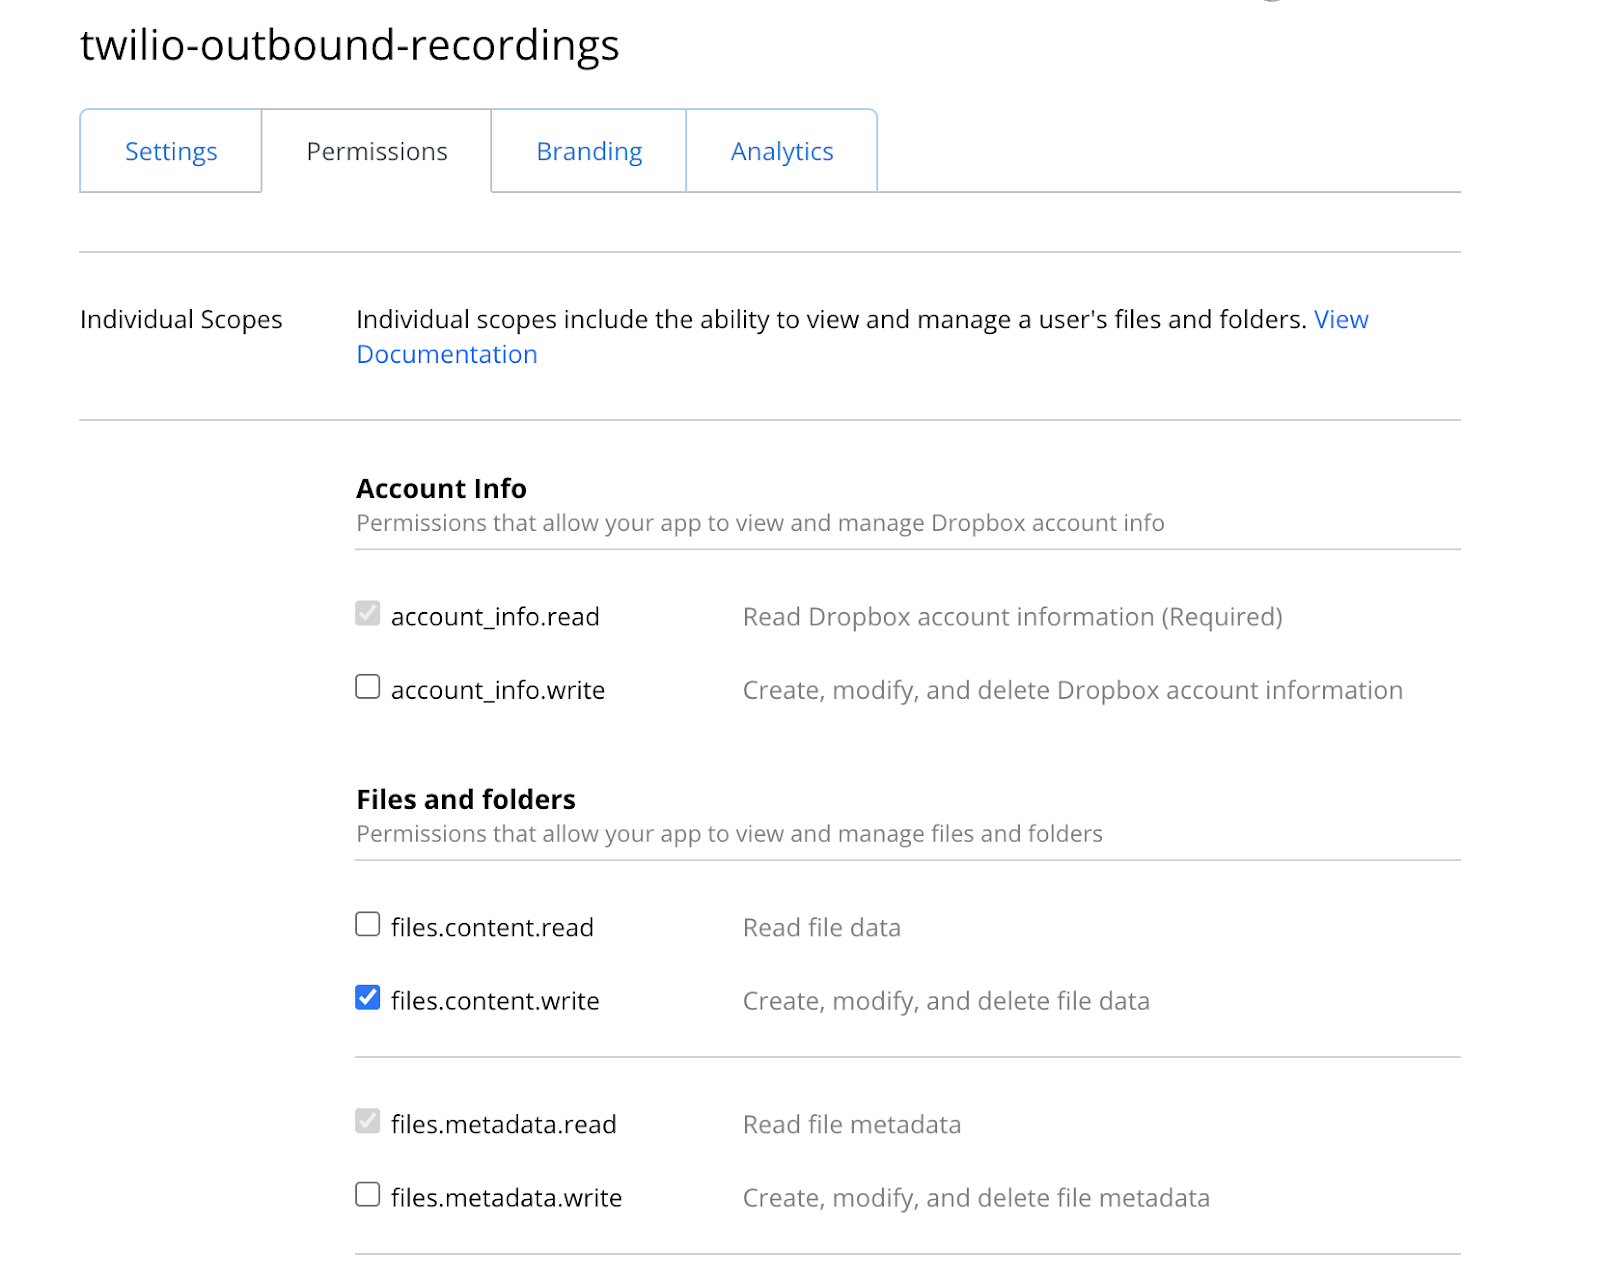Open the Analytics tab
Screen dimensions: 1600x1282
[x=782, y=151]
